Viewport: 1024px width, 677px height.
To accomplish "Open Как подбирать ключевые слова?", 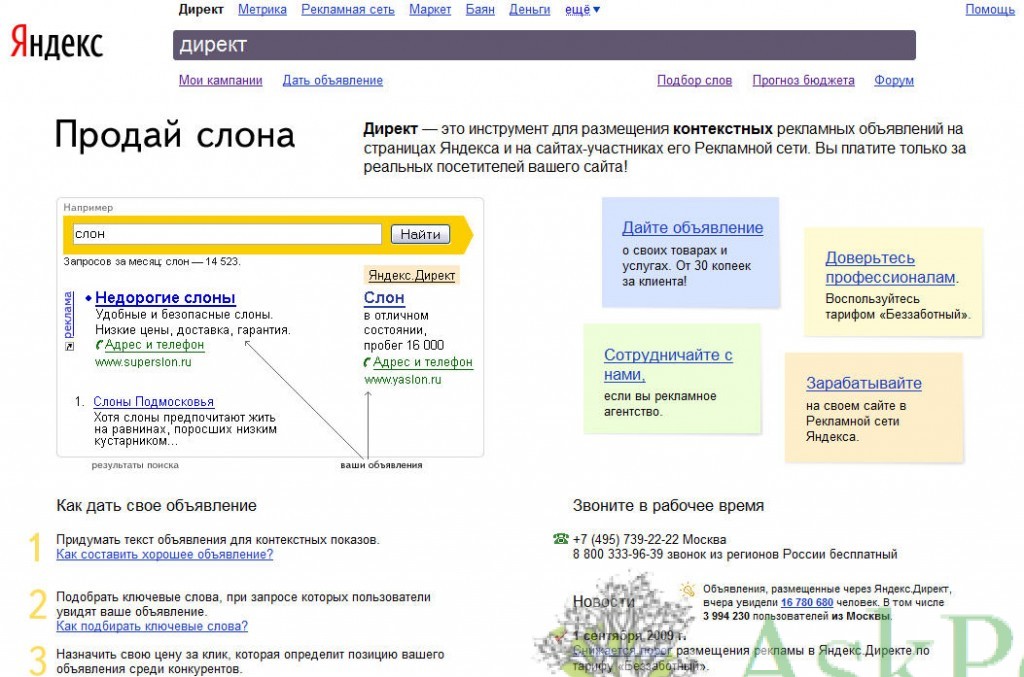I will [152, 626].
